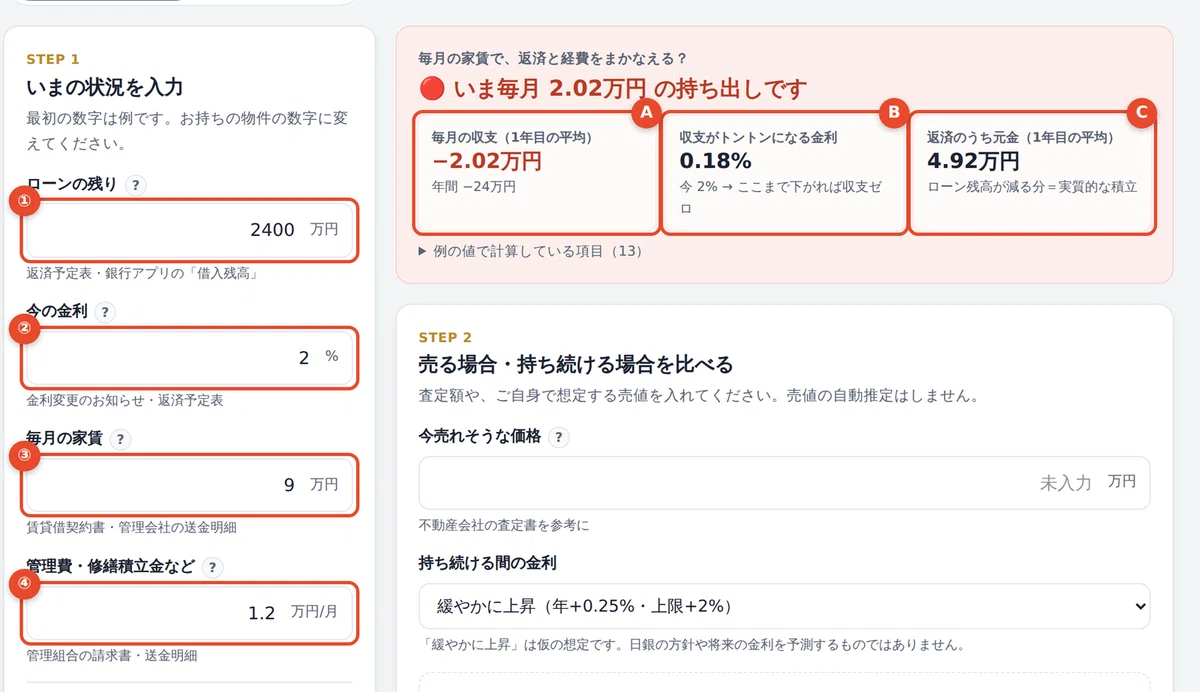Click the hint 返済予定表・銀行アプリの「借入残高」
1200x692 pixels.
pyautogui.click(x=143, y=273)
